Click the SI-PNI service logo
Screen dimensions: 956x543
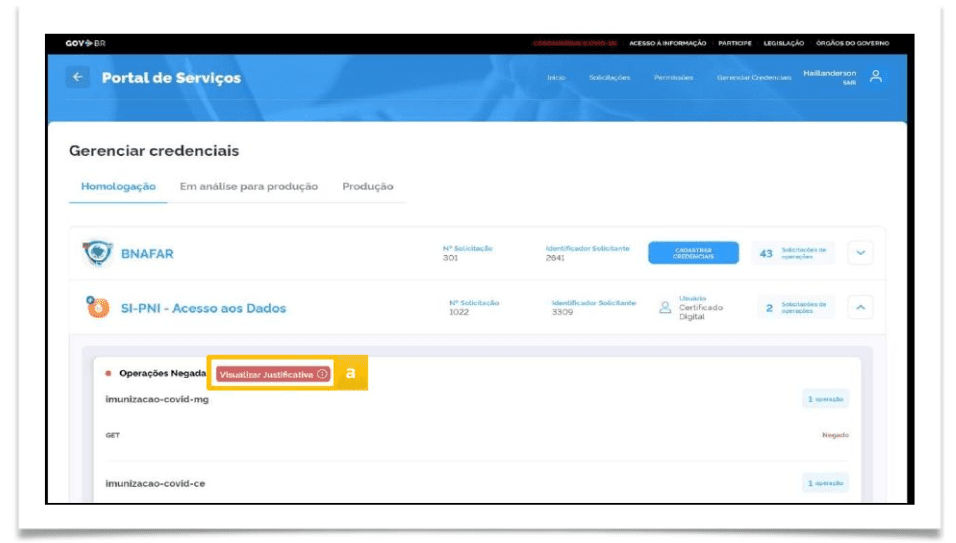[97, 307]
